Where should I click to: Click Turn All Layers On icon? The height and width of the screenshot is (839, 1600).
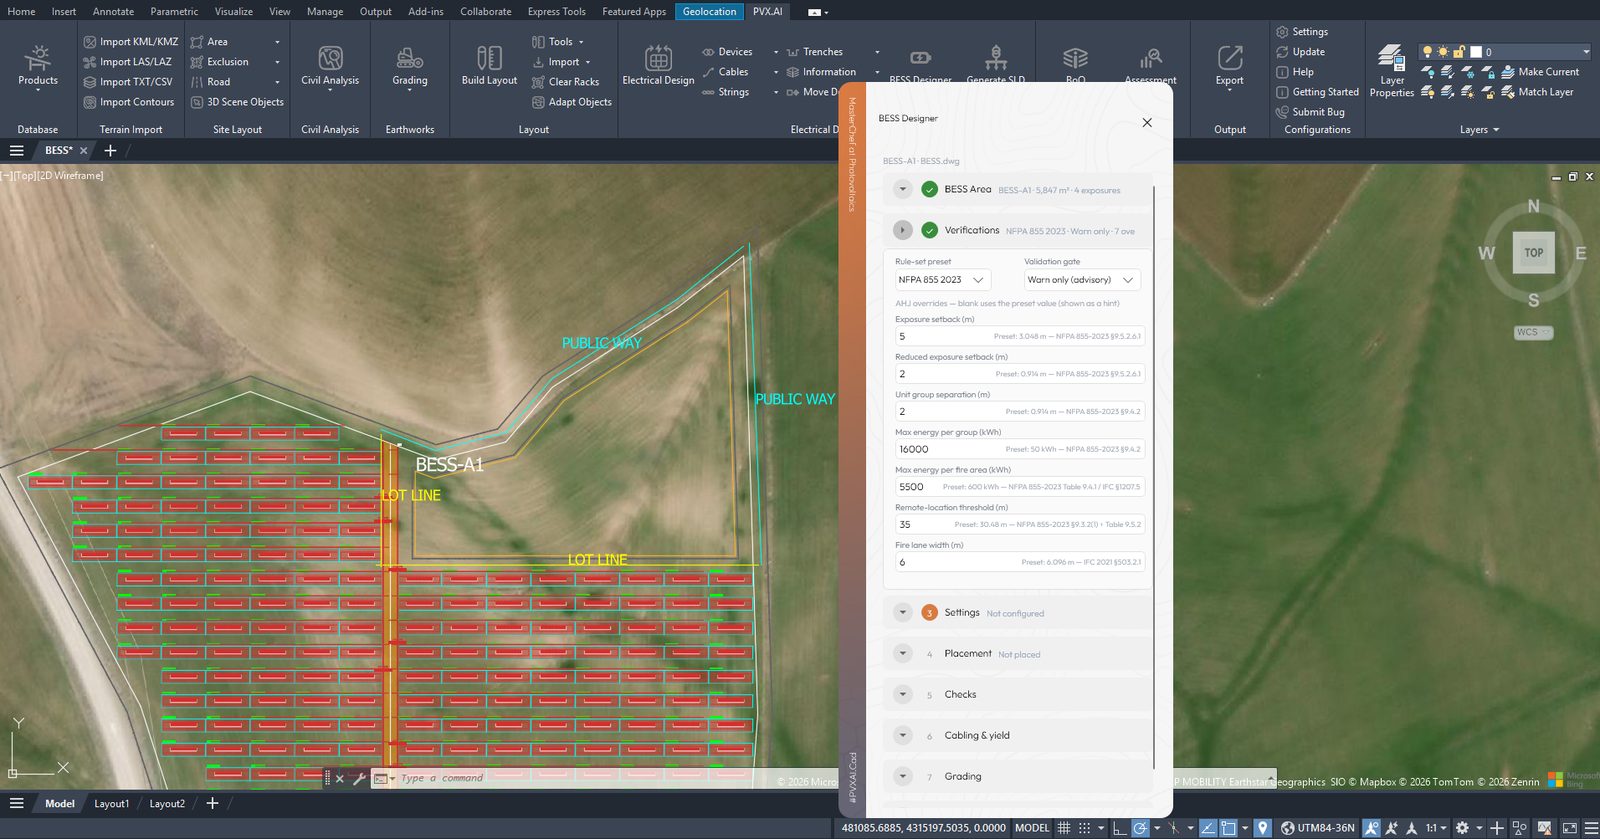[1428, 92]
